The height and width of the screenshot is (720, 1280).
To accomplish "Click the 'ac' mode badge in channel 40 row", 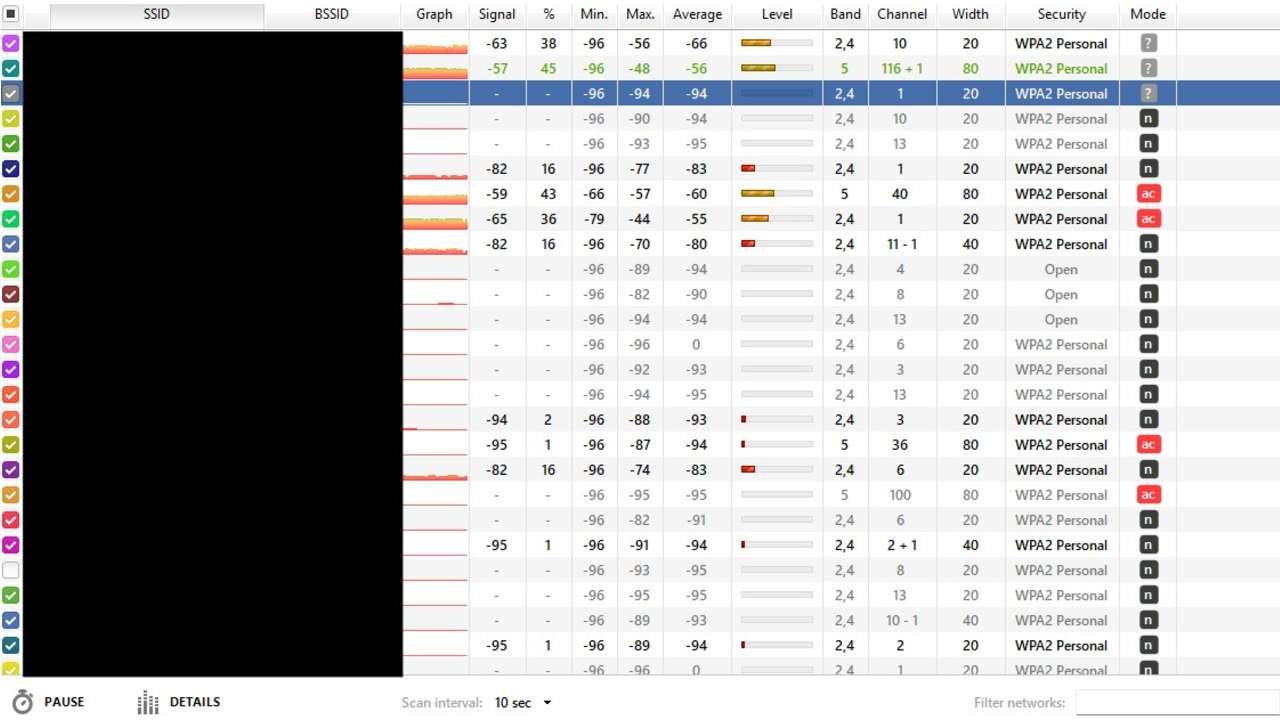I will [x=1148, y=194].
